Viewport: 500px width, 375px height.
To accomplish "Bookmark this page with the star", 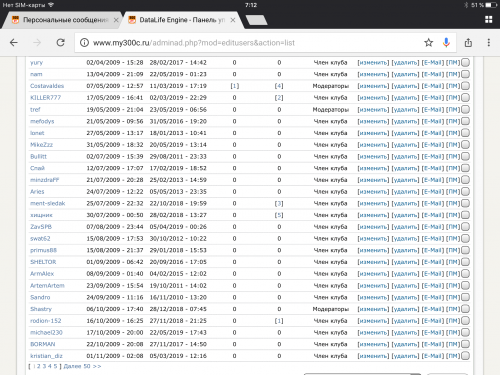I will [x=428, y=43].
